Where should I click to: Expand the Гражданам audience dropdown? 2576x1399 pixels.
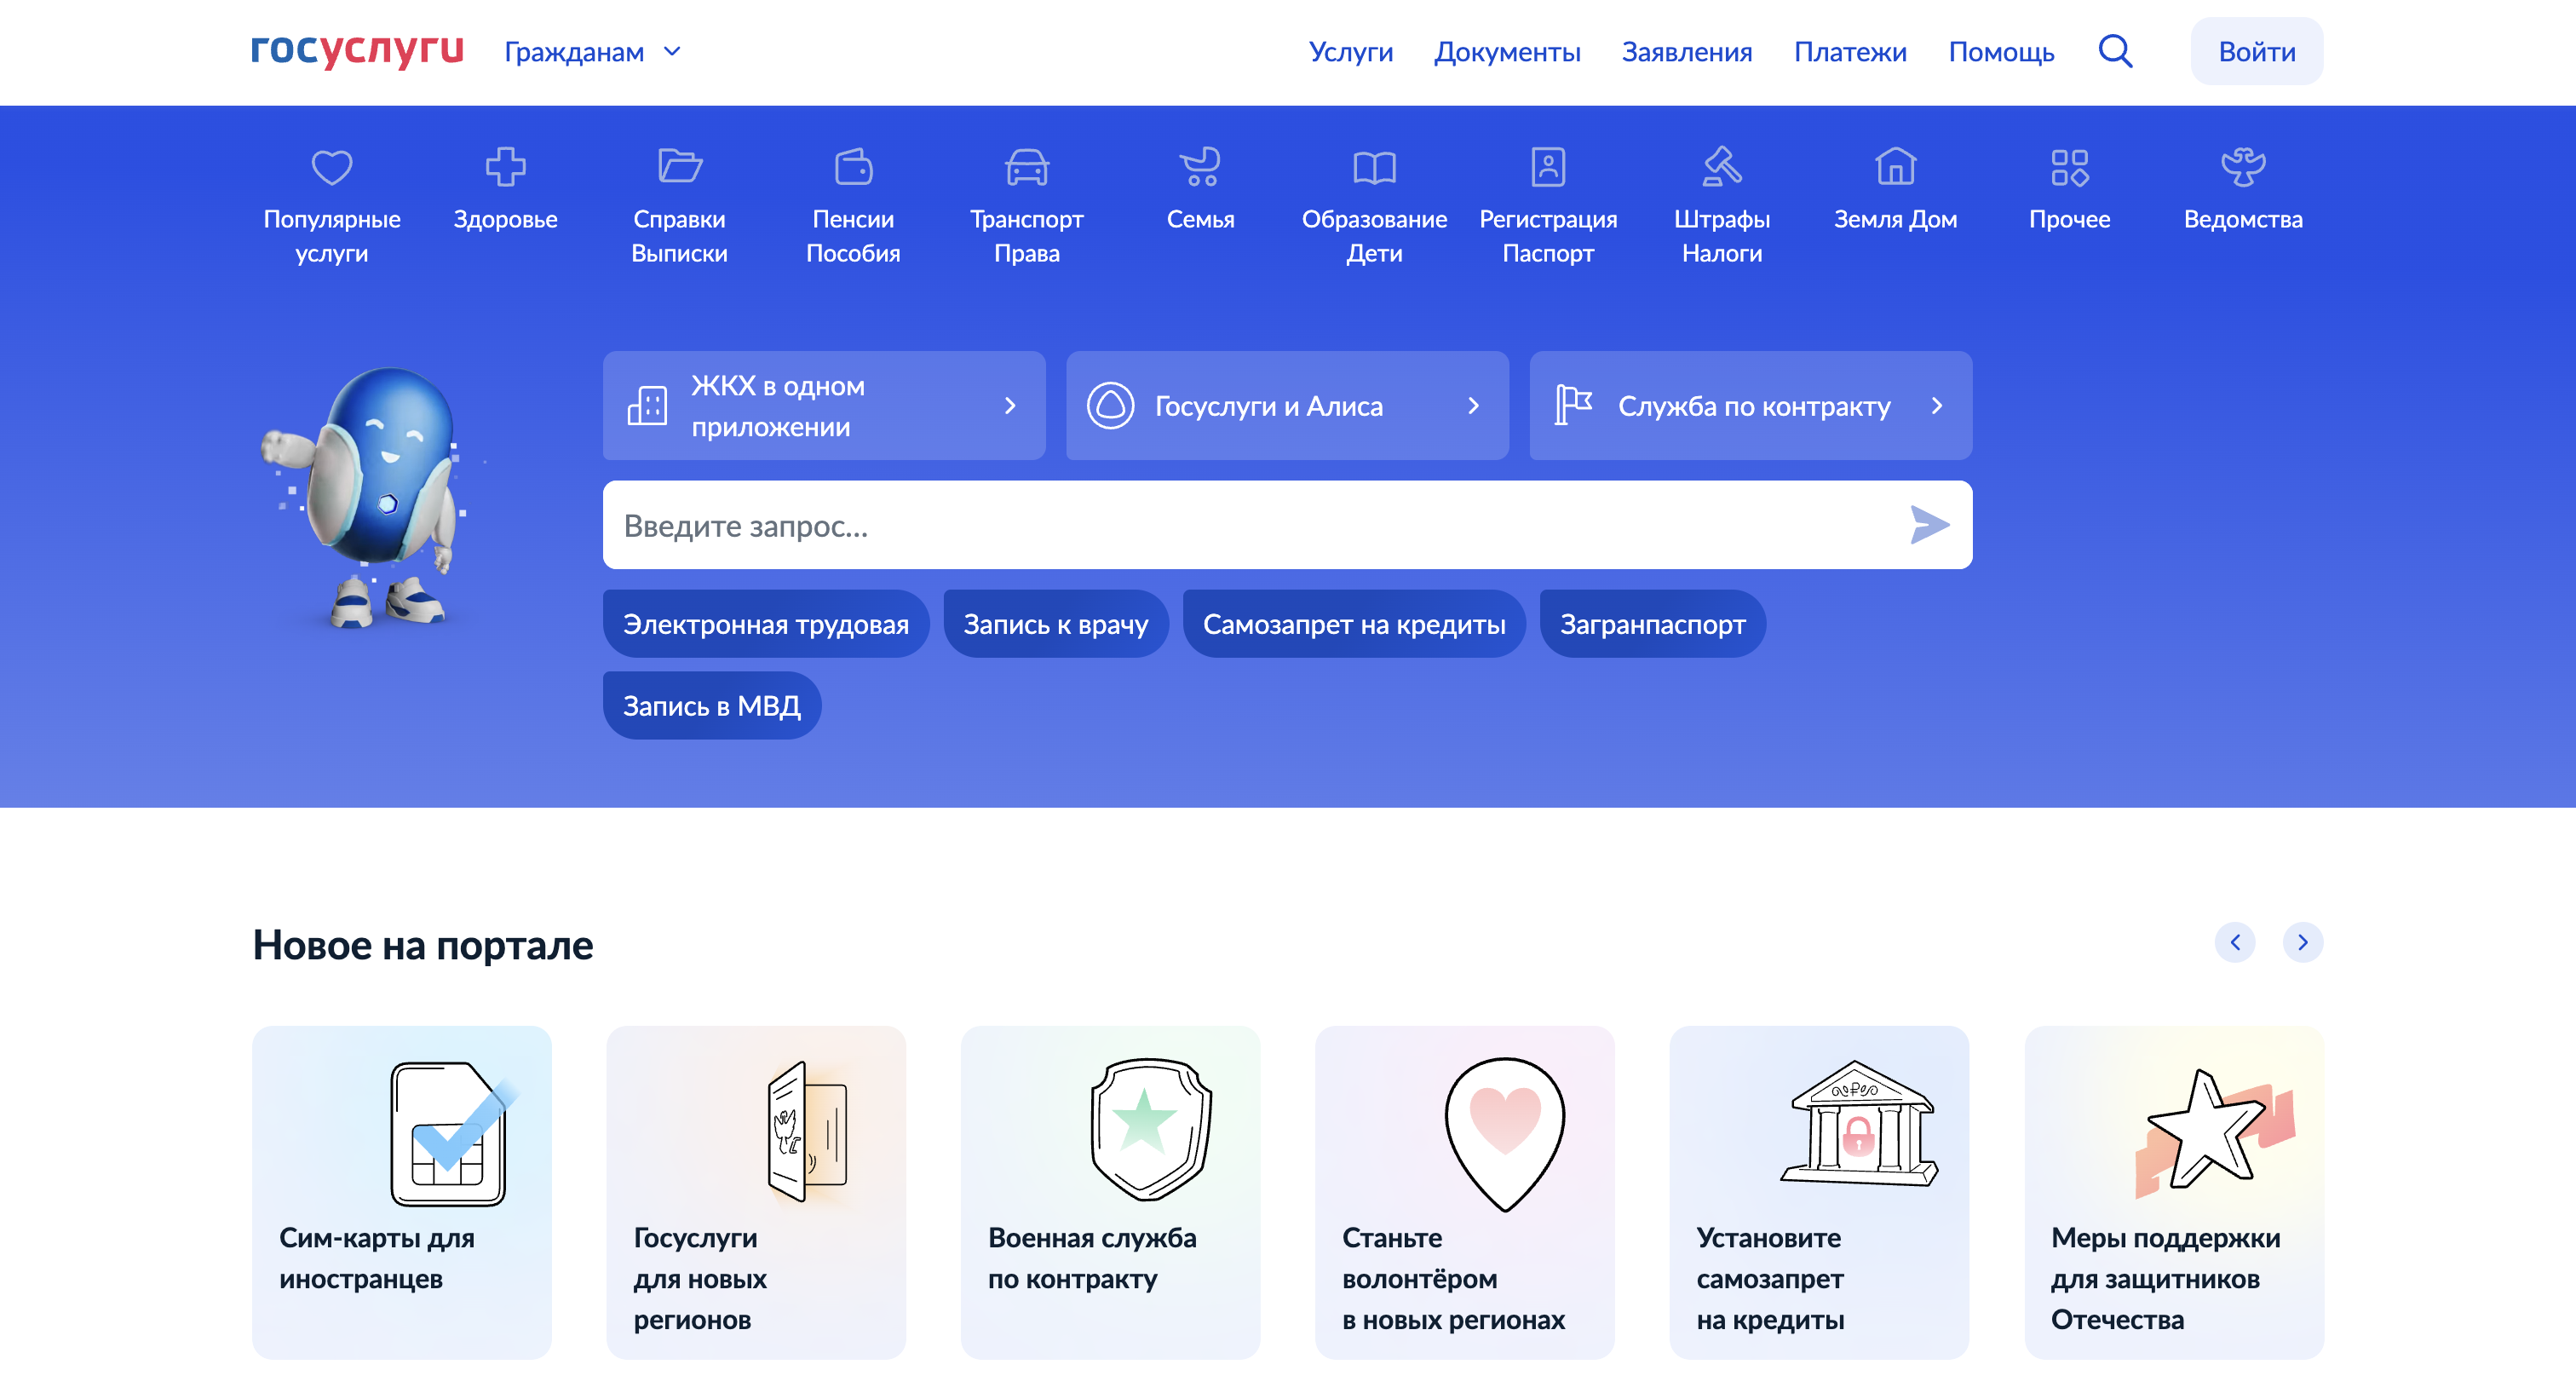pos(592,52)
